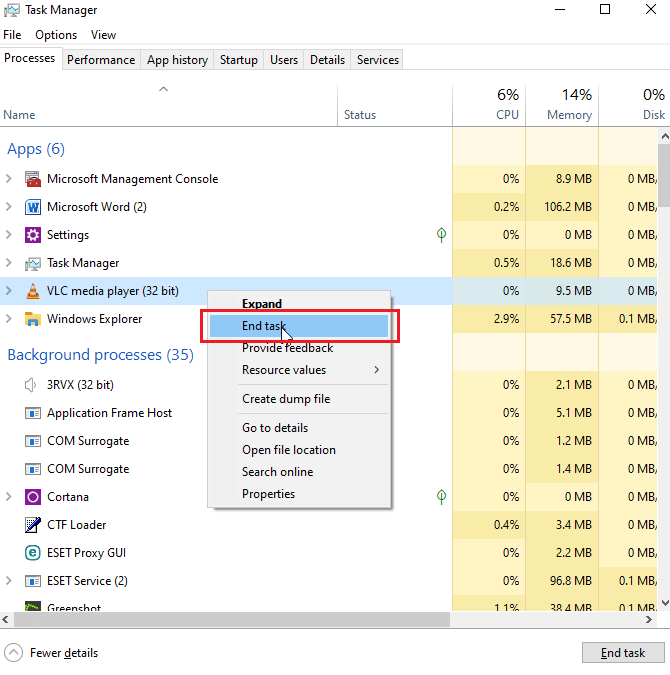Click the Task Manager process icon
The height and width of the screenshot is (675, 670).
(x=33, y=263)
